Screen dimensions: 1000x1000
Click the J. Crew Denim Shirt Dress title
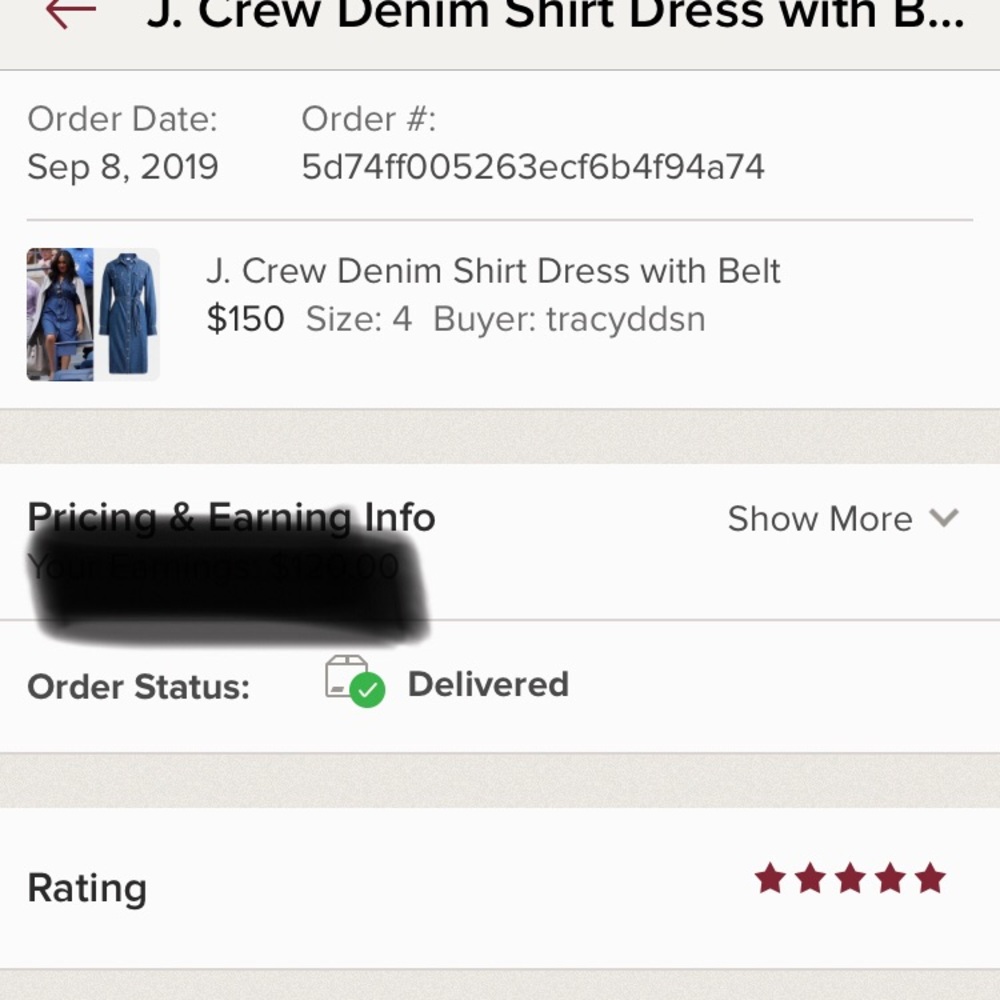click(x=494, y=271)
